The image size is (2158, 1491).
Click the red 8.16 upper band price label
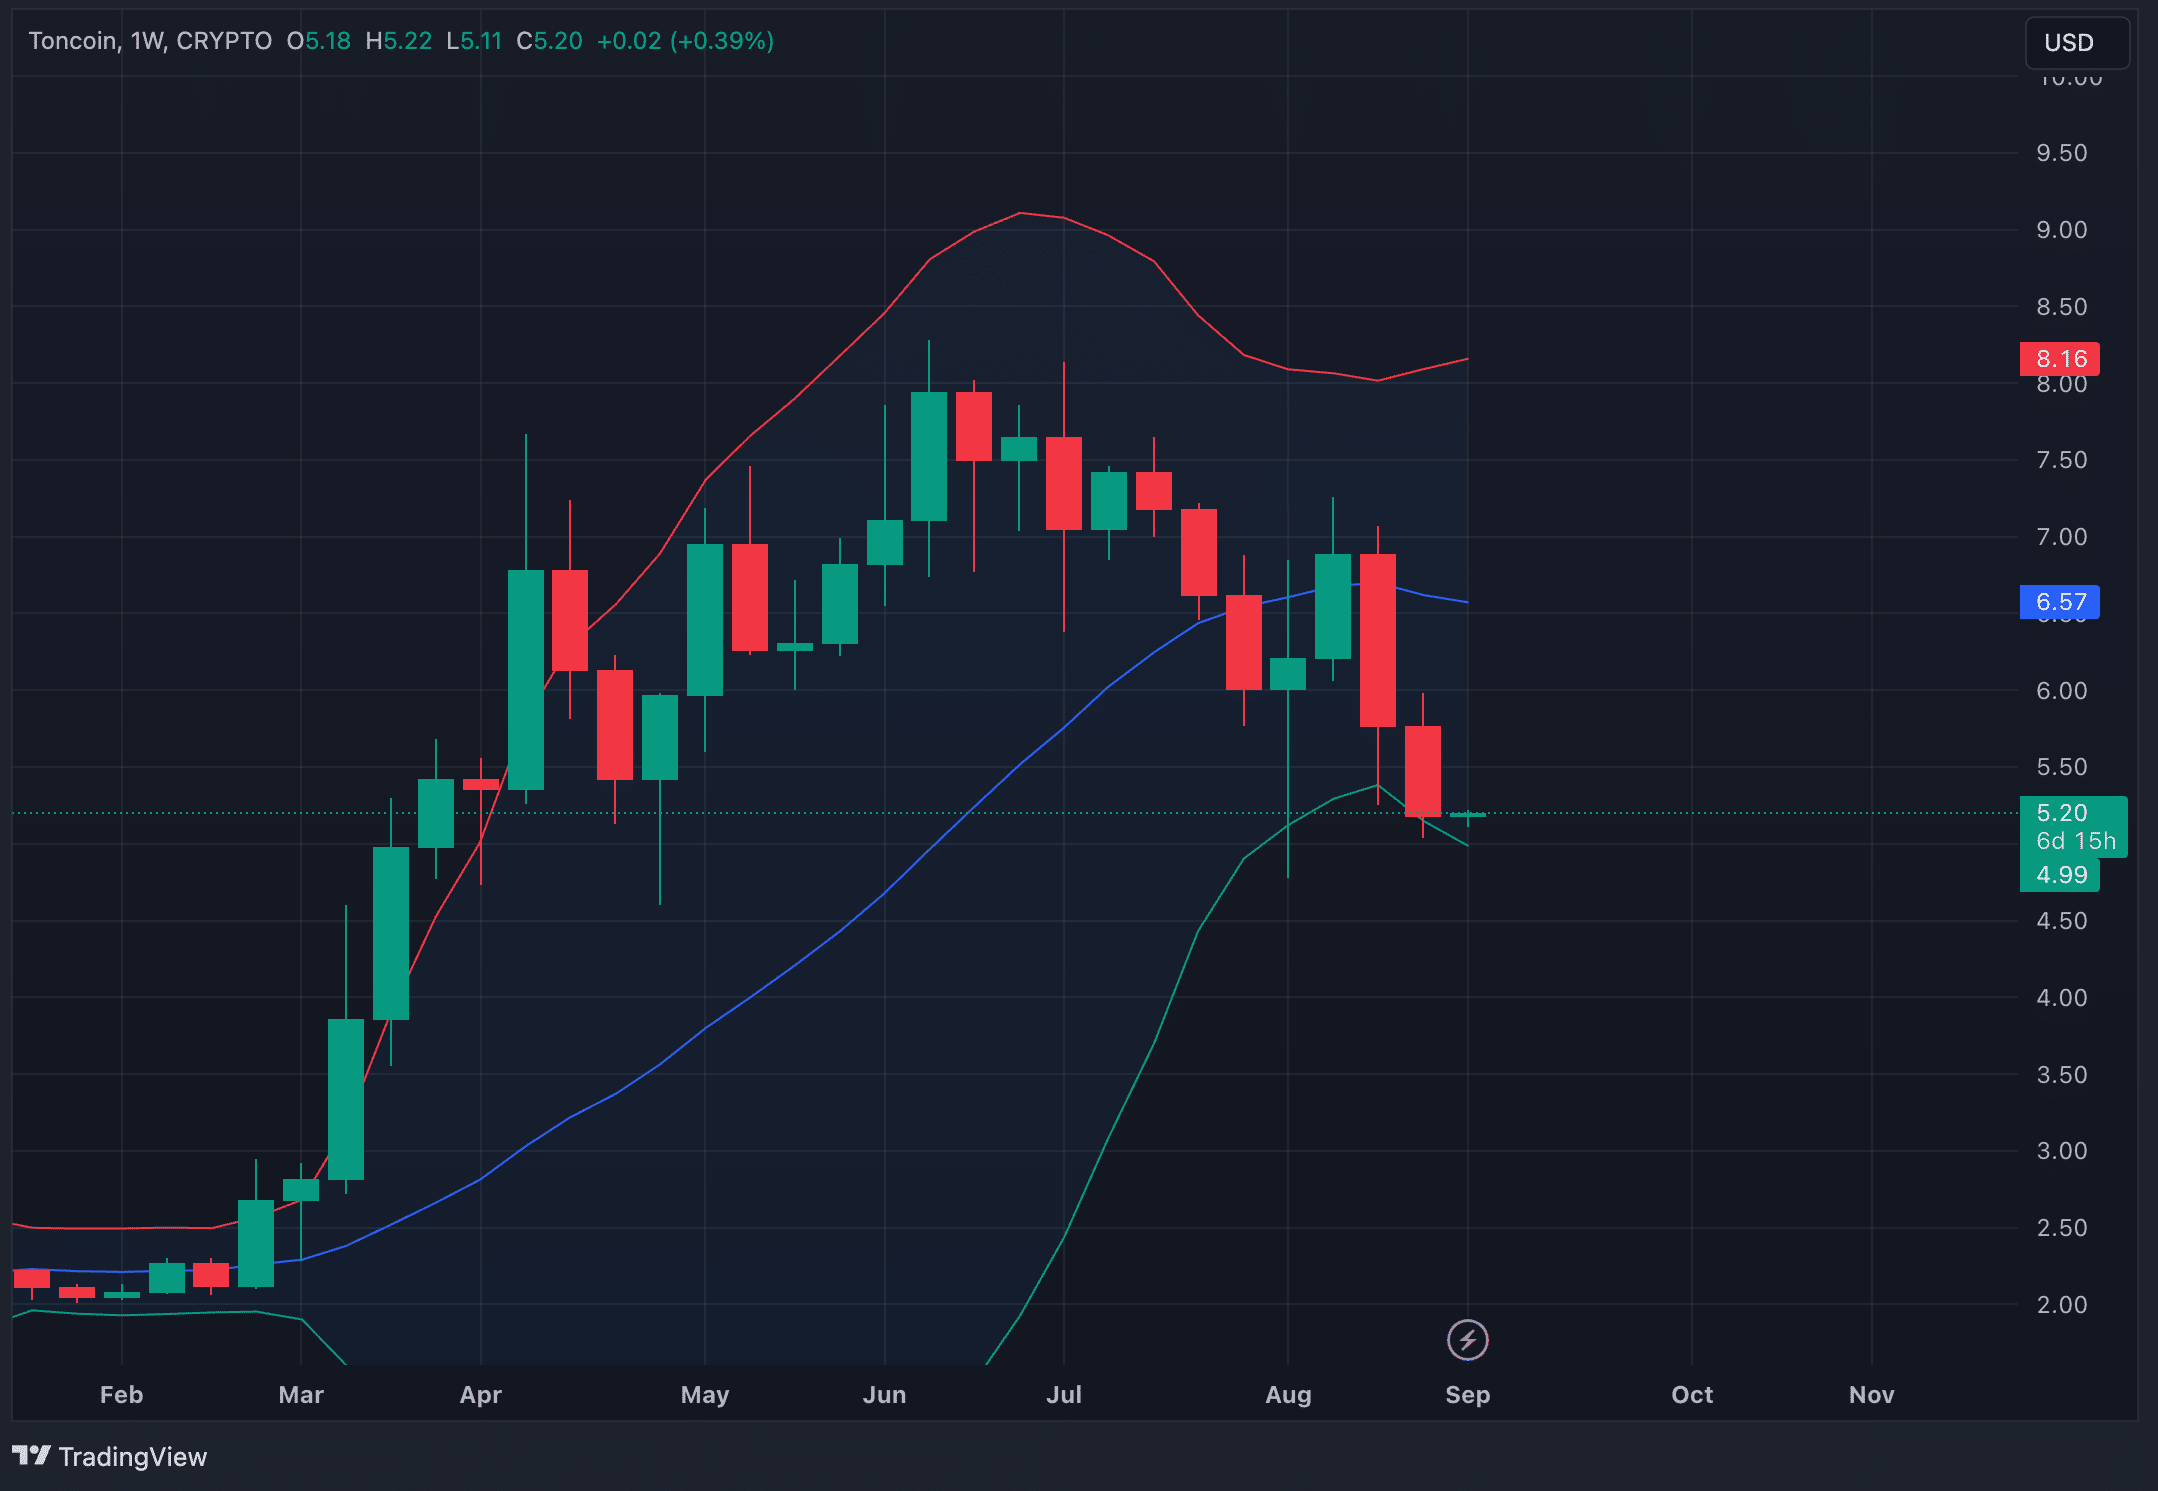click(x=2060, y=359)
